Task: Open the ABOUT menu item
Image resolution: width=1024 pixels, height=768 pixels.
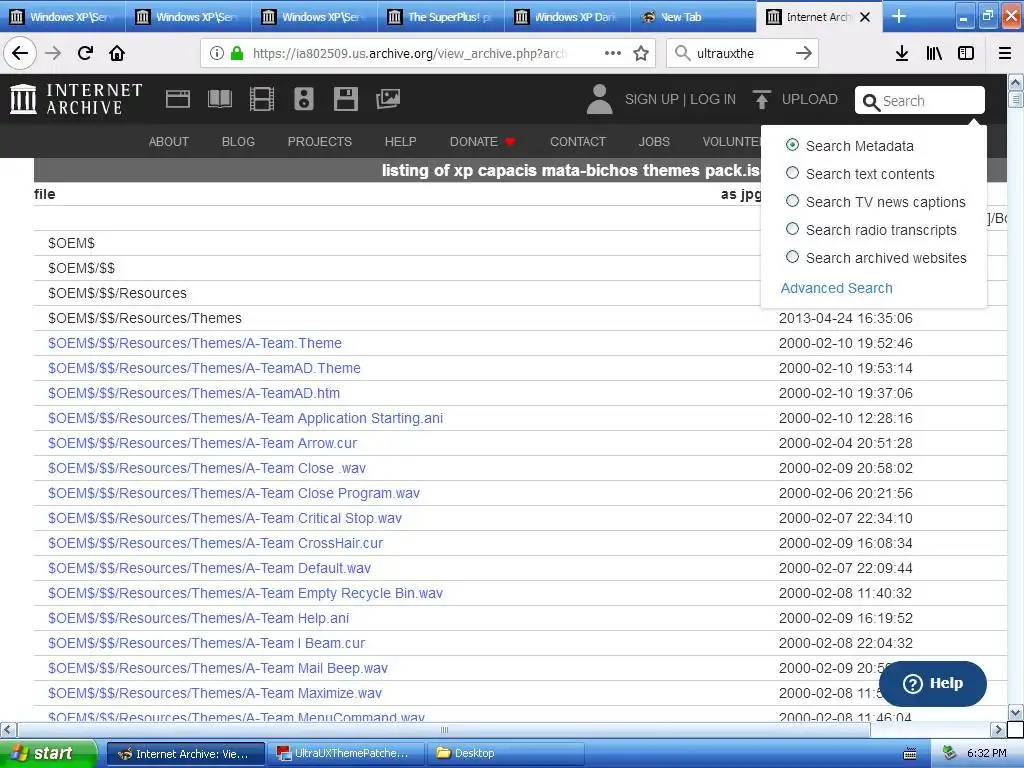Action: click(x=168, y=142)
